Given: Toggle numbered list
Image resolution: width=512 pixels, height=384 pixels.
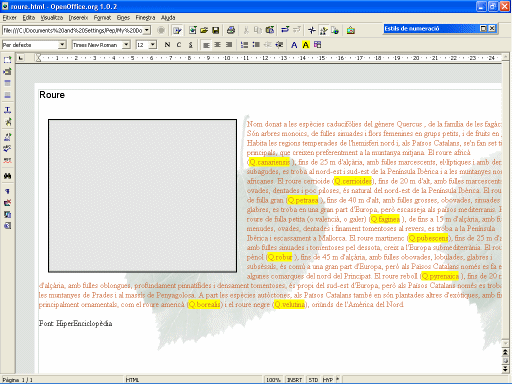Looking at the screenshot, I should (x=244, y=45).
